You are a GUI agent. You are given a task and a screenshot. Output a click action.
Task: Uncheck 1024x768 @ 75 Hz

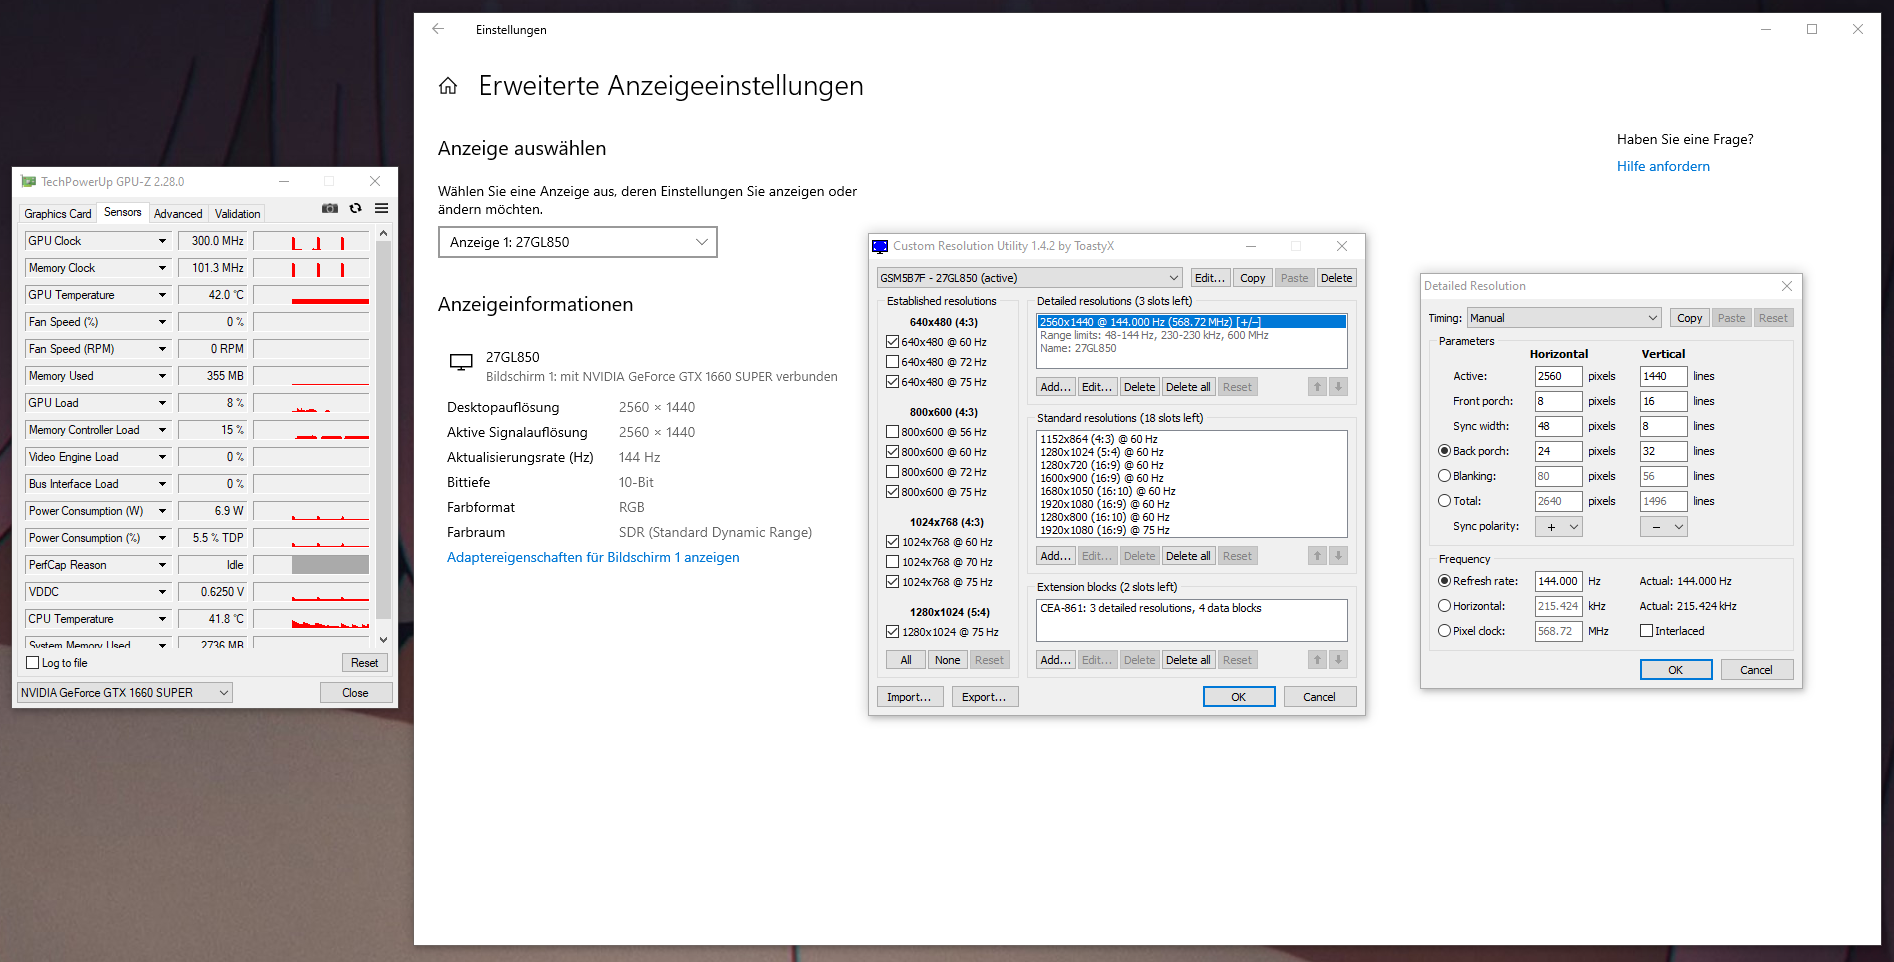(892, 582)
